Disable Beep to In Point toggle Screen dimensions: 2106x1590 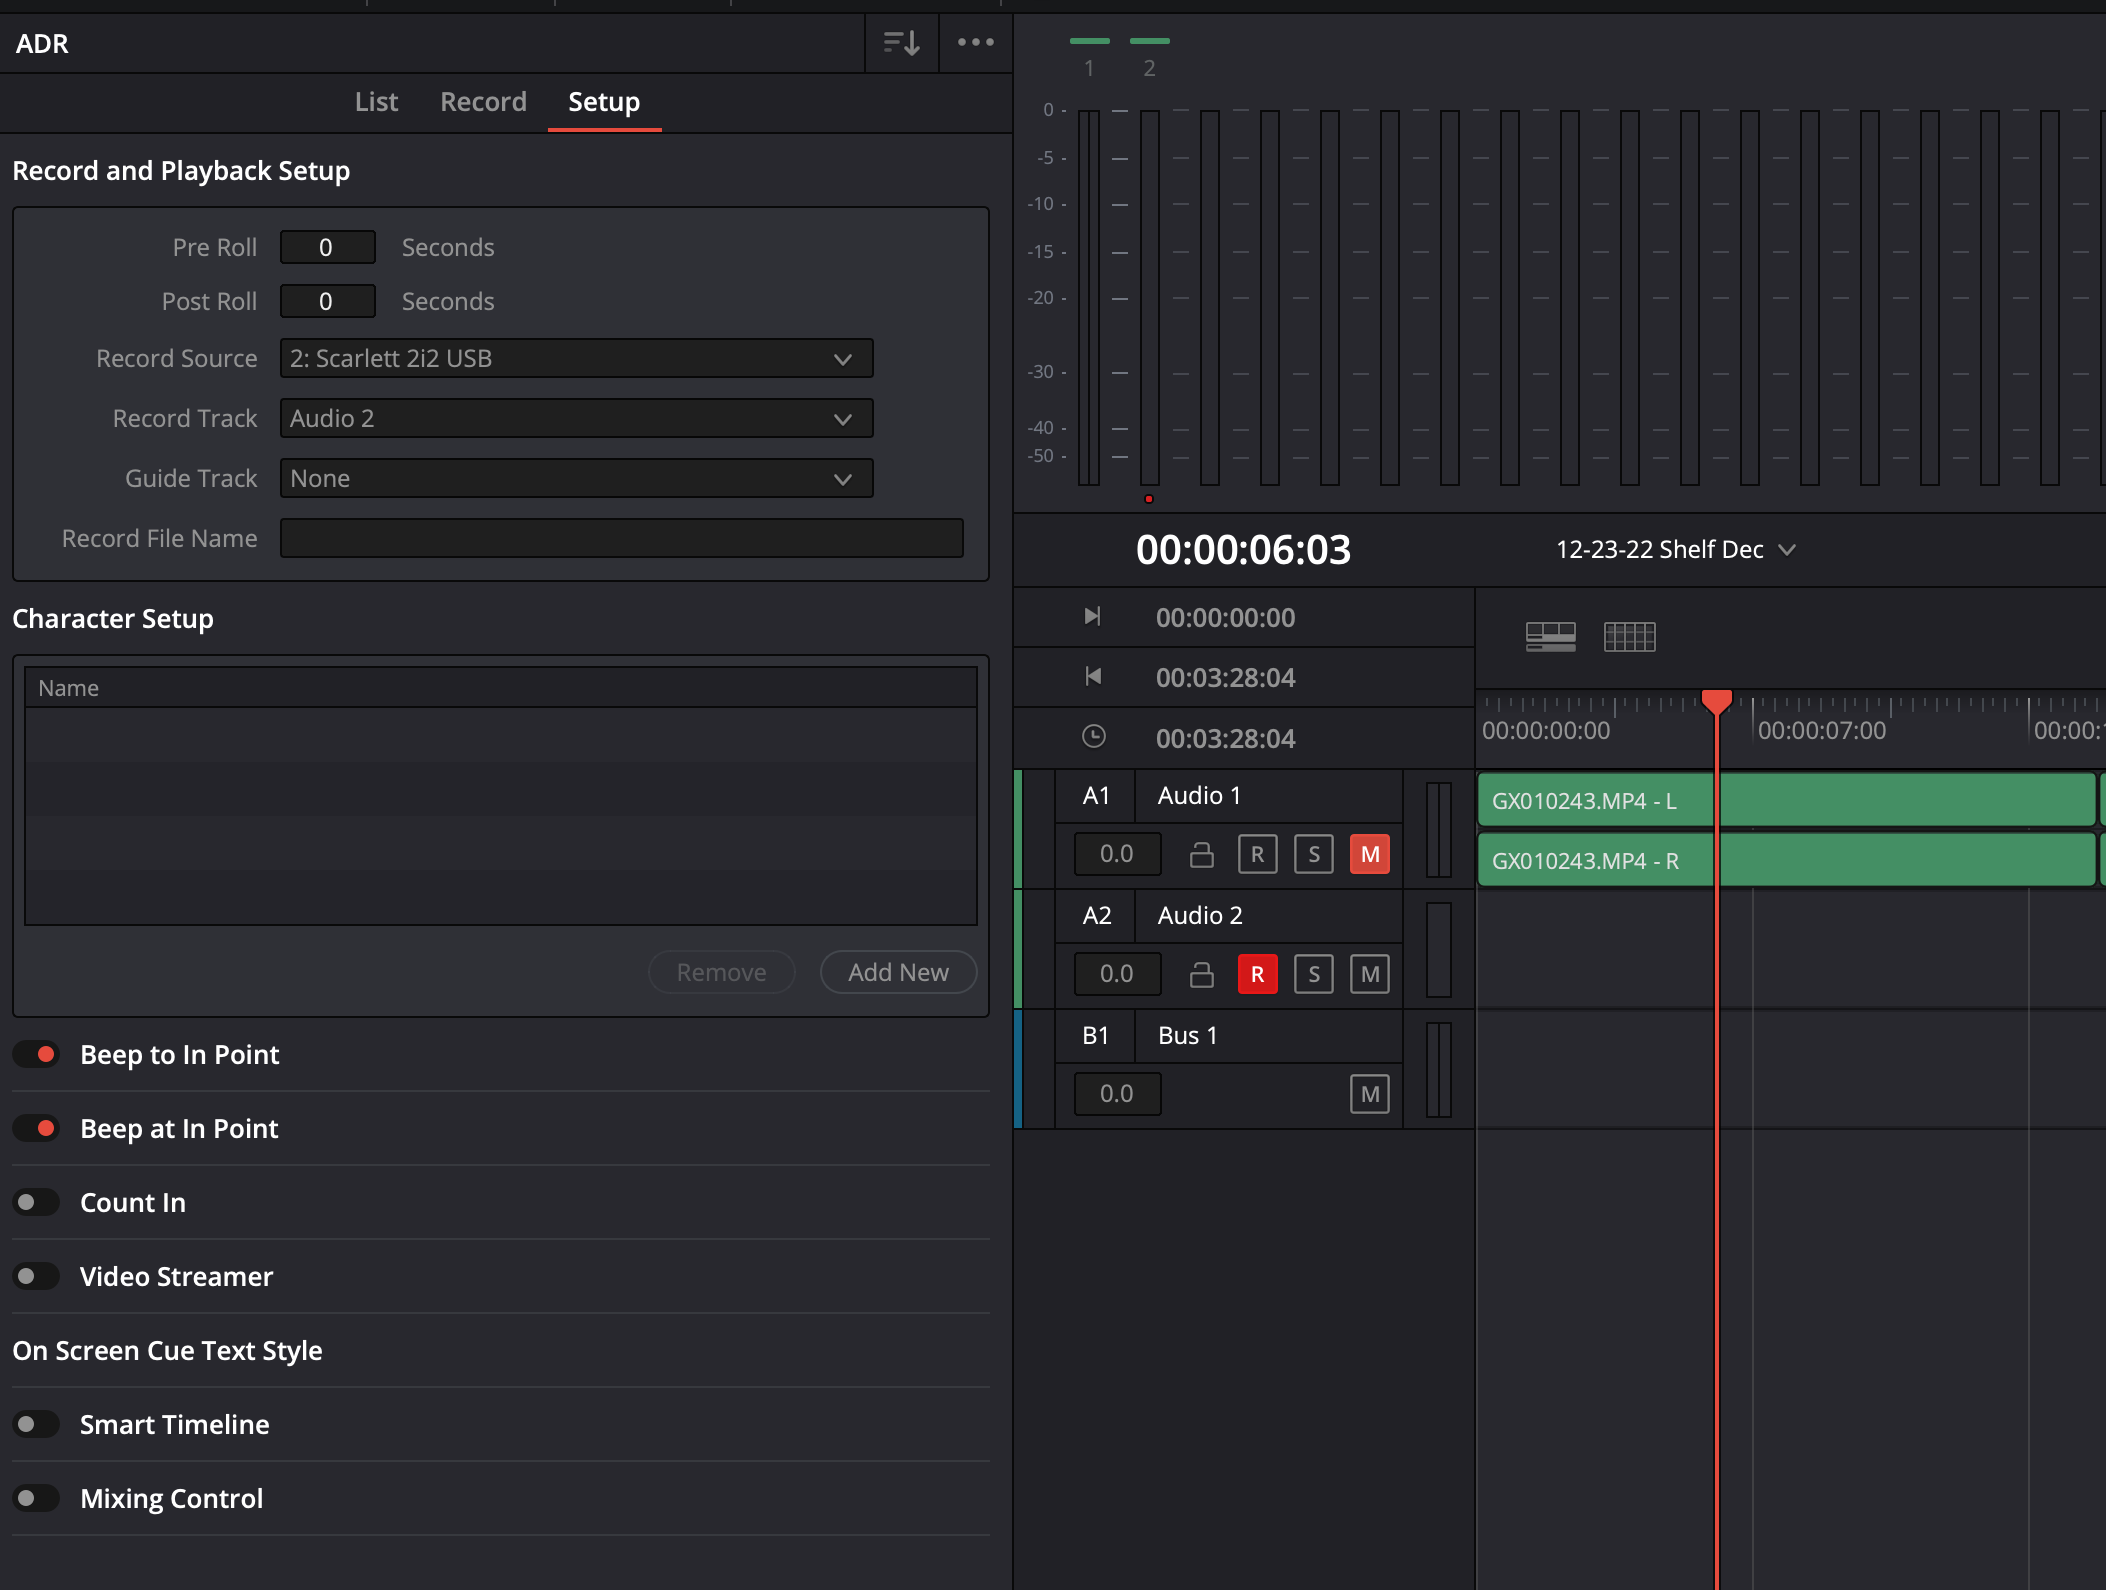point(37,1054)
